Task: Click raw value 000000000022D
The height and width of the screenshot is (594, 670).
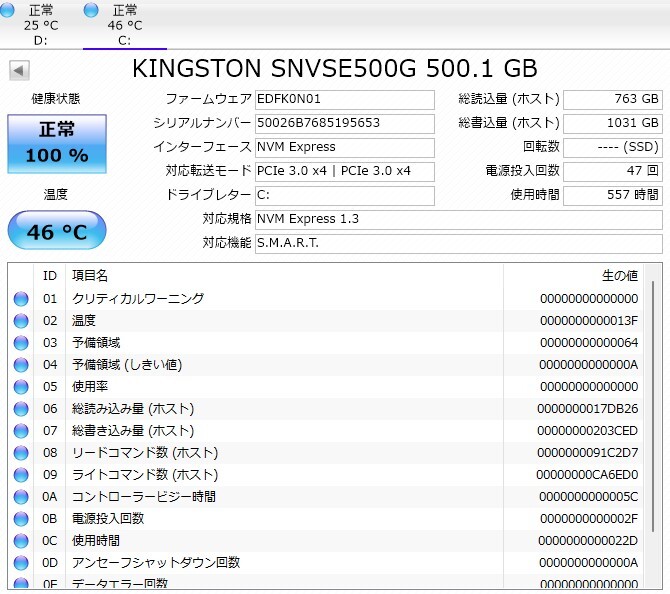Action: [x=588, y=541]
